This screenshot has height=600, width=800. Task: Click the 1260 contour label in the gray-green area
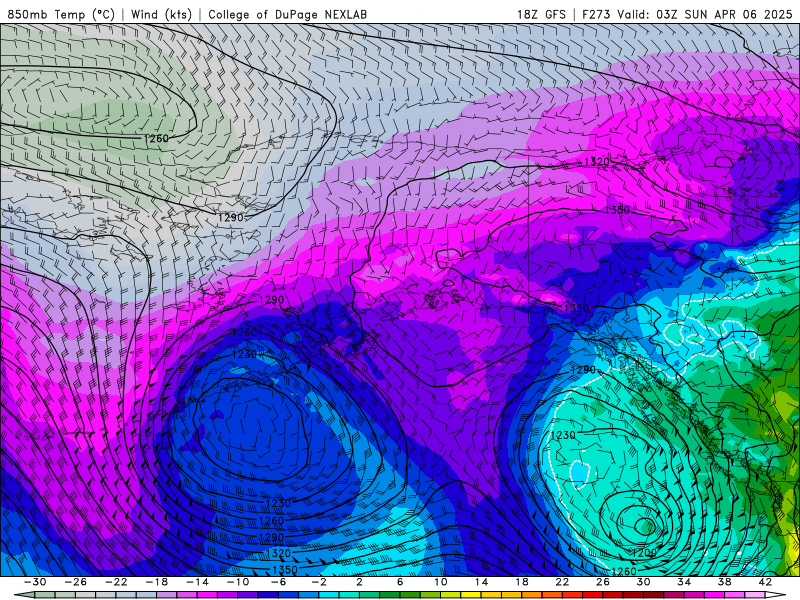coord(156,138)
